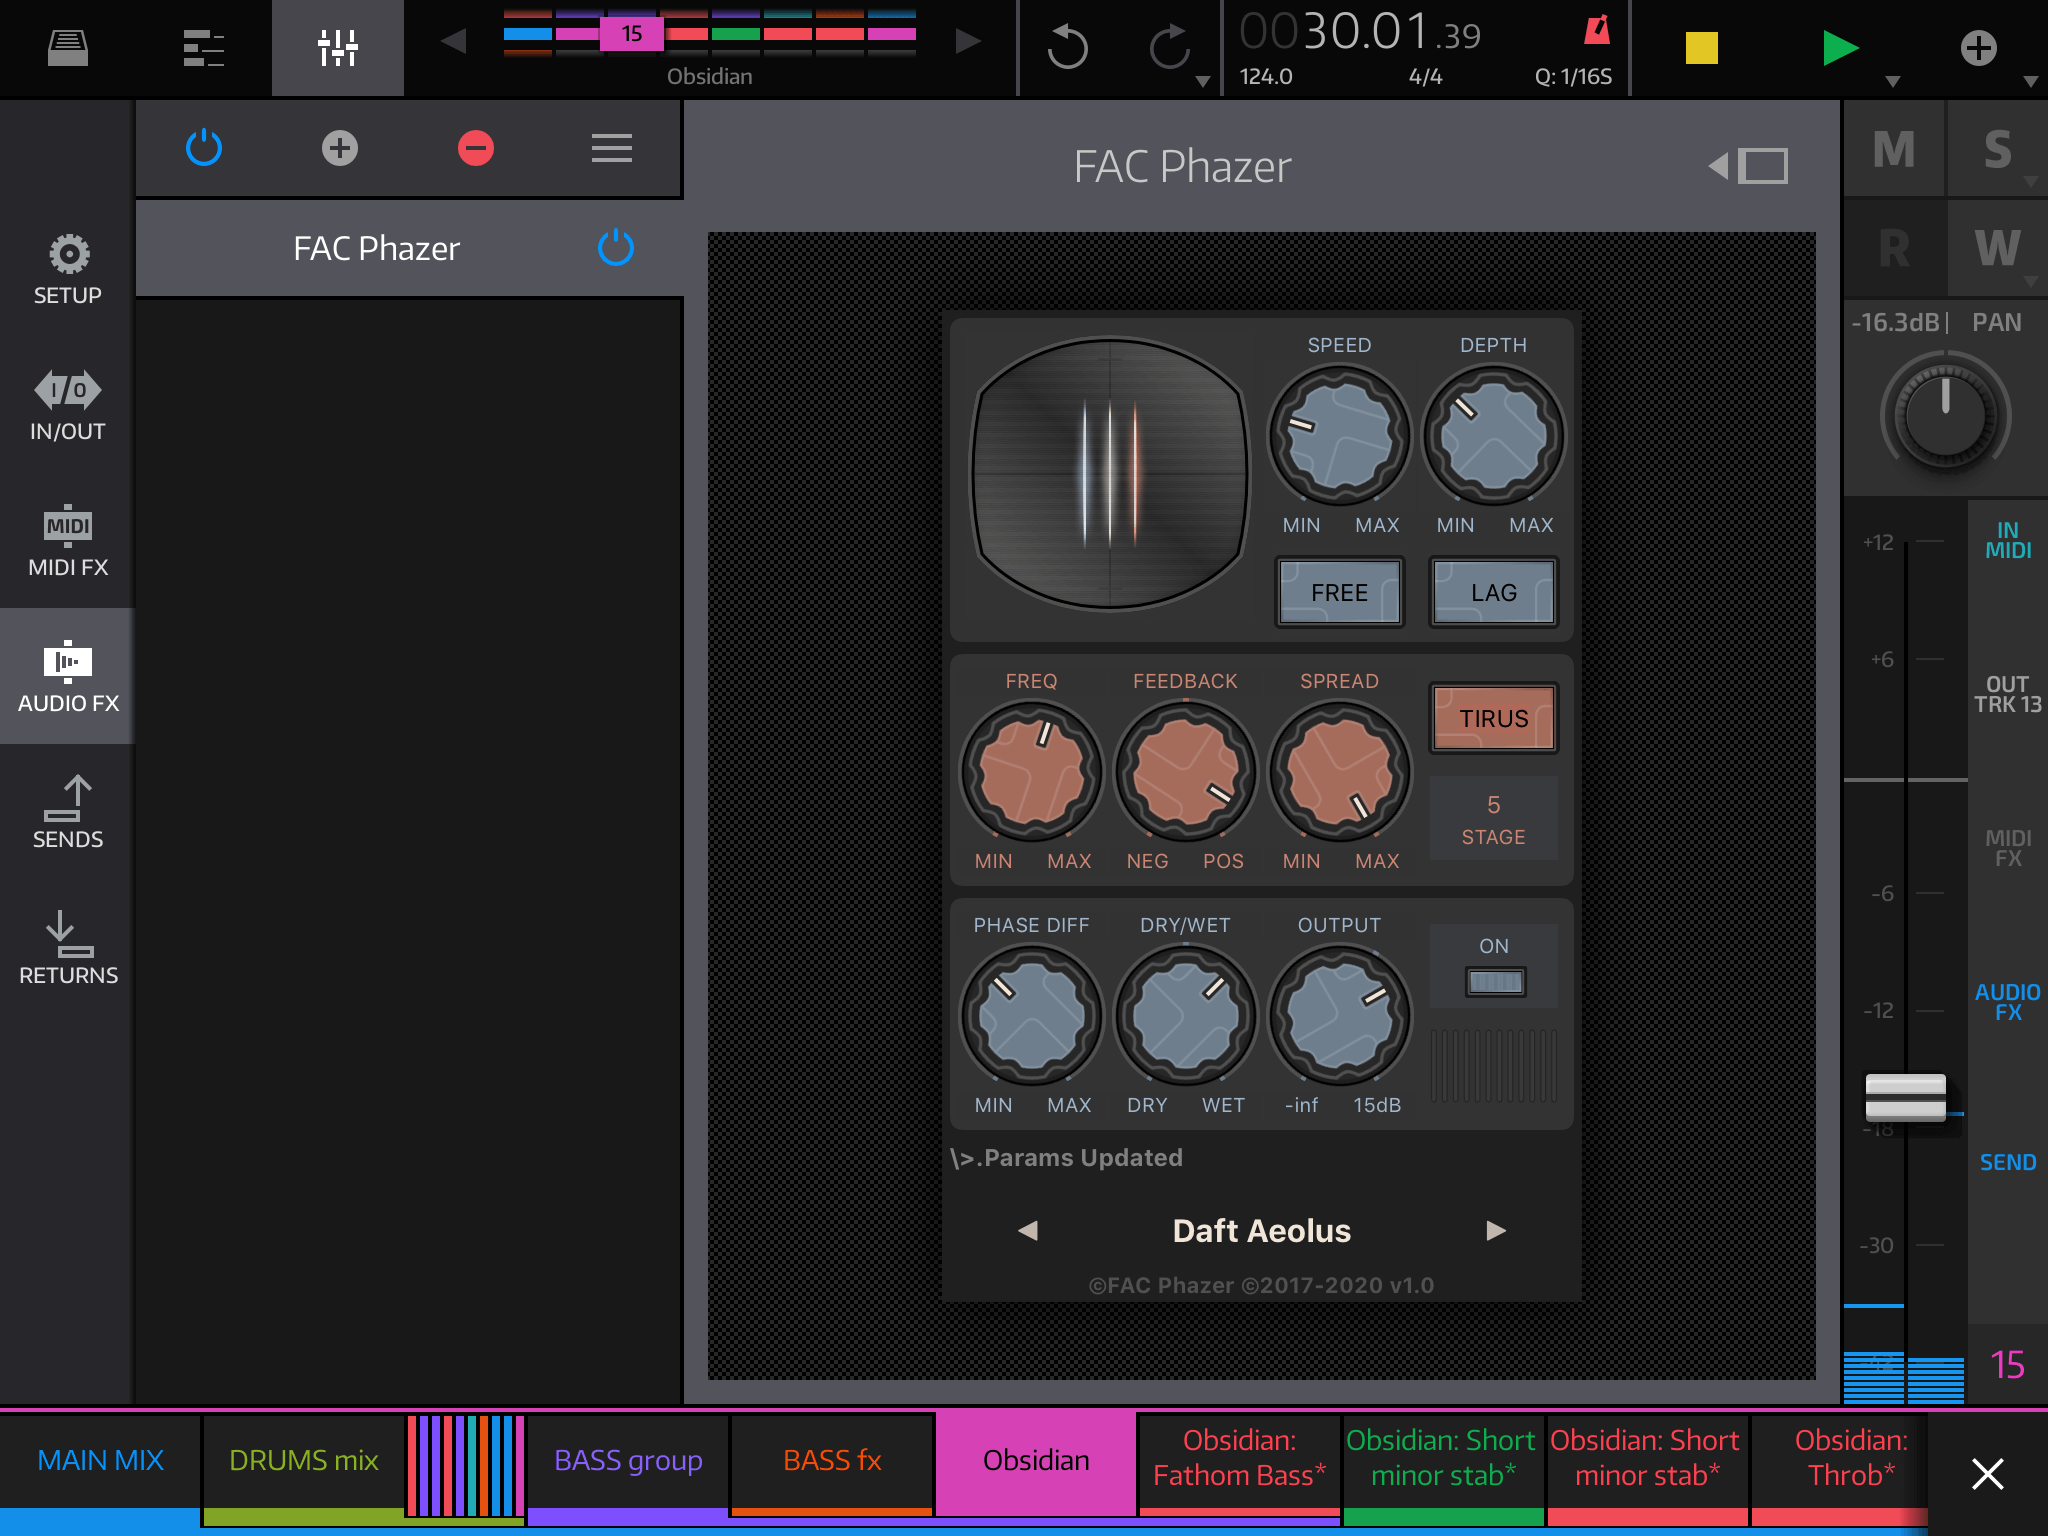Select previous preset arrow
The width and height of the screenshot is (2048, 1536).
point(1028,1230)
